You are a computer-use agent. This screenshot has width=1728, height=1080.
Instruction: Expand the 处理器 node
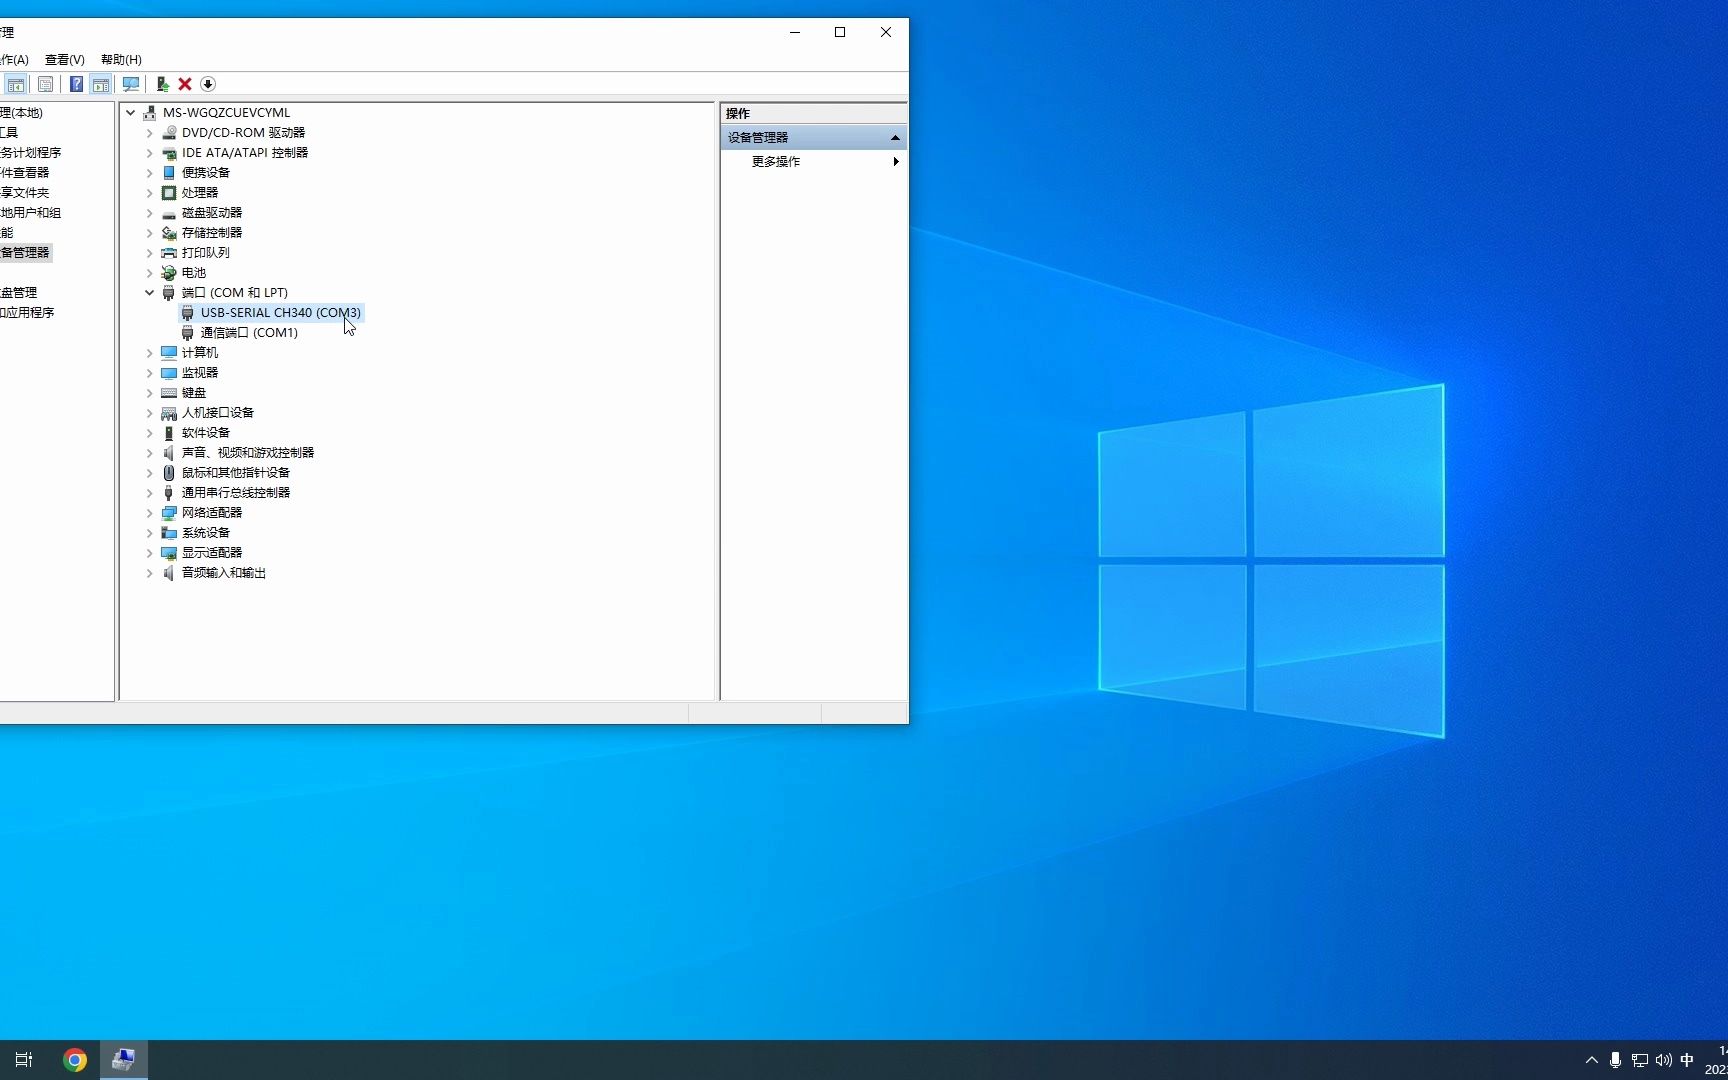tap(149, 192)
